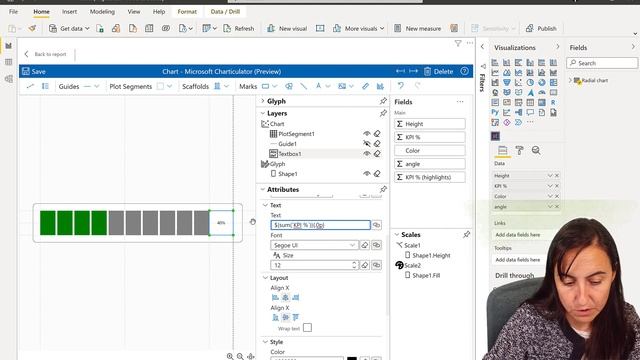Screen dimensions: 640x360
Task: Collapse the Layers panel
Action: [x=263, y=113]
